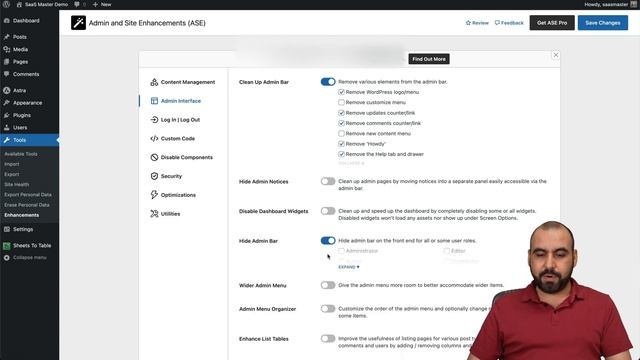
Task: Click the Settings icon in sidebar
Action: [7, 229]
